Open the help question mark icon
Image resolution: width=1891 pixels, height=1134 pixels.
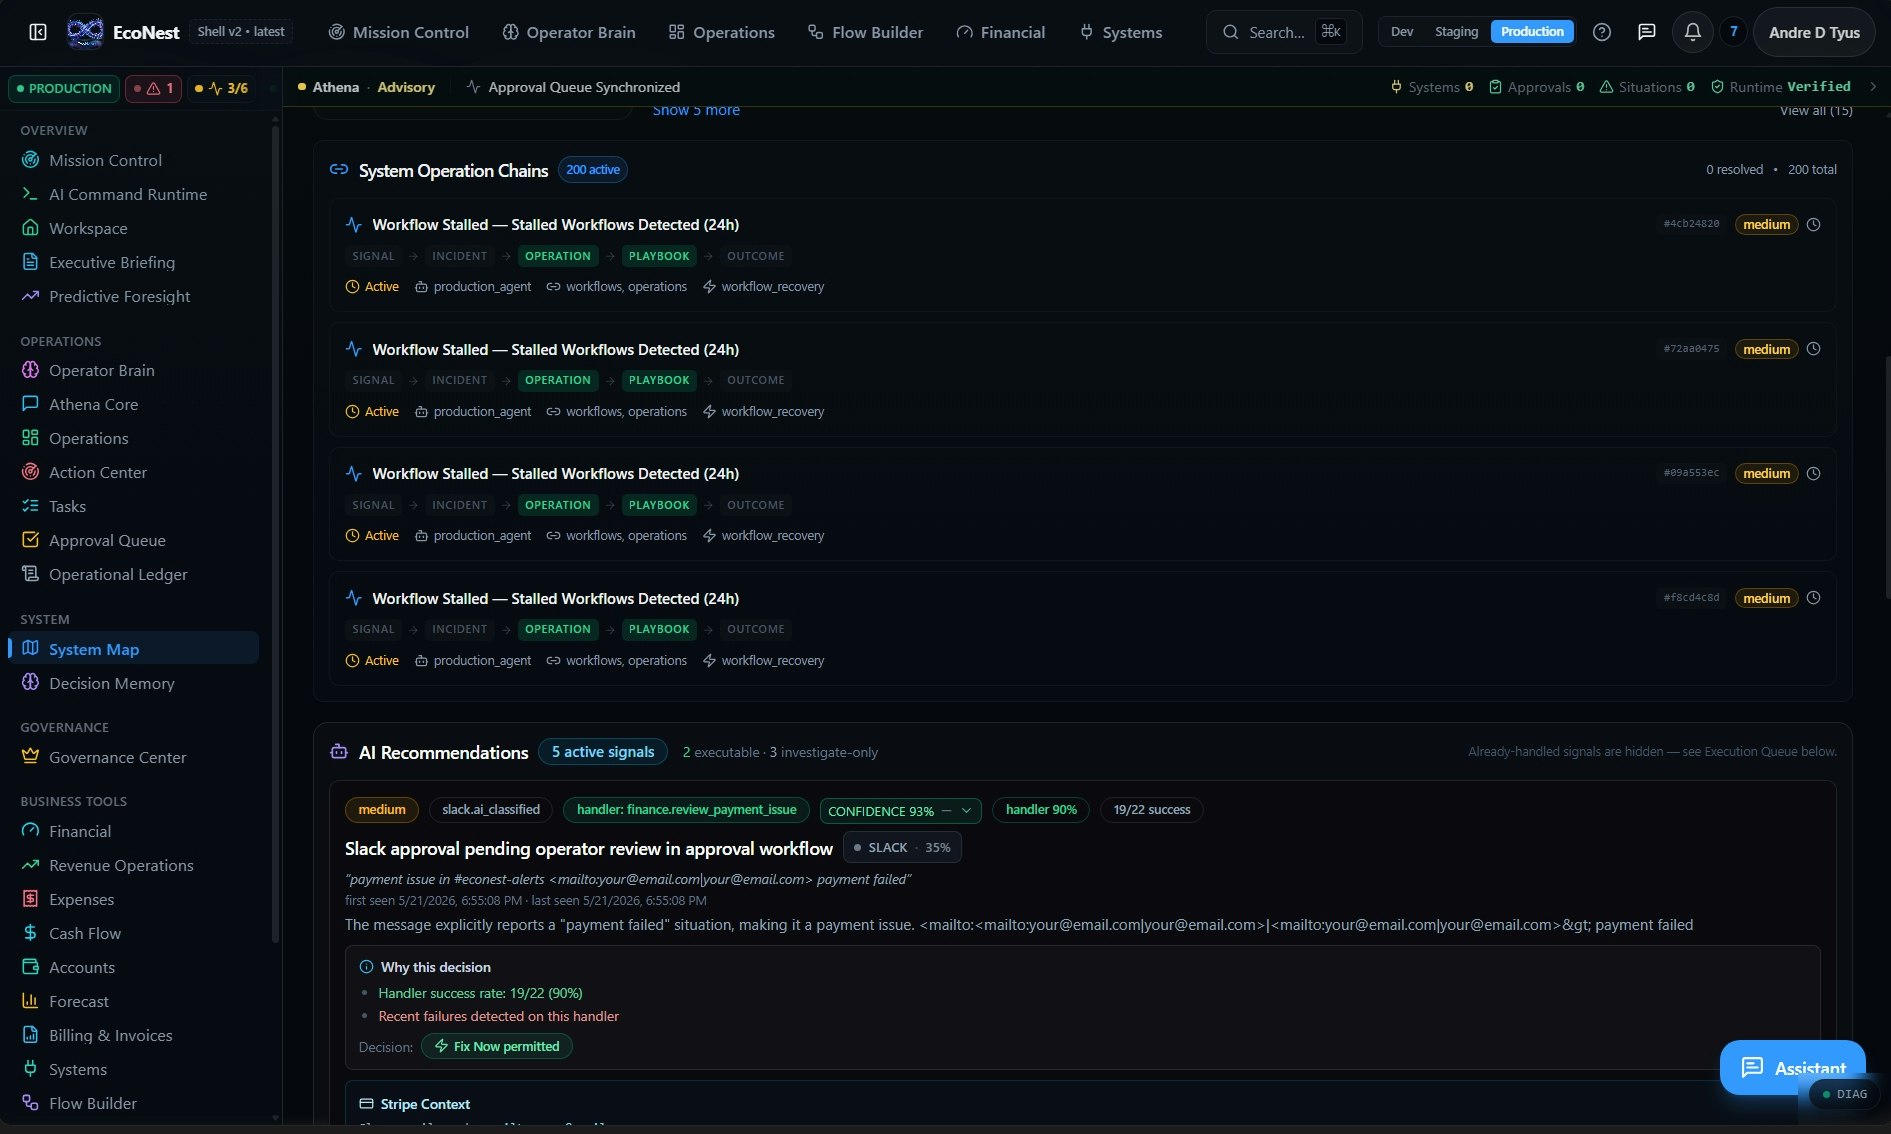point(1602,32)
